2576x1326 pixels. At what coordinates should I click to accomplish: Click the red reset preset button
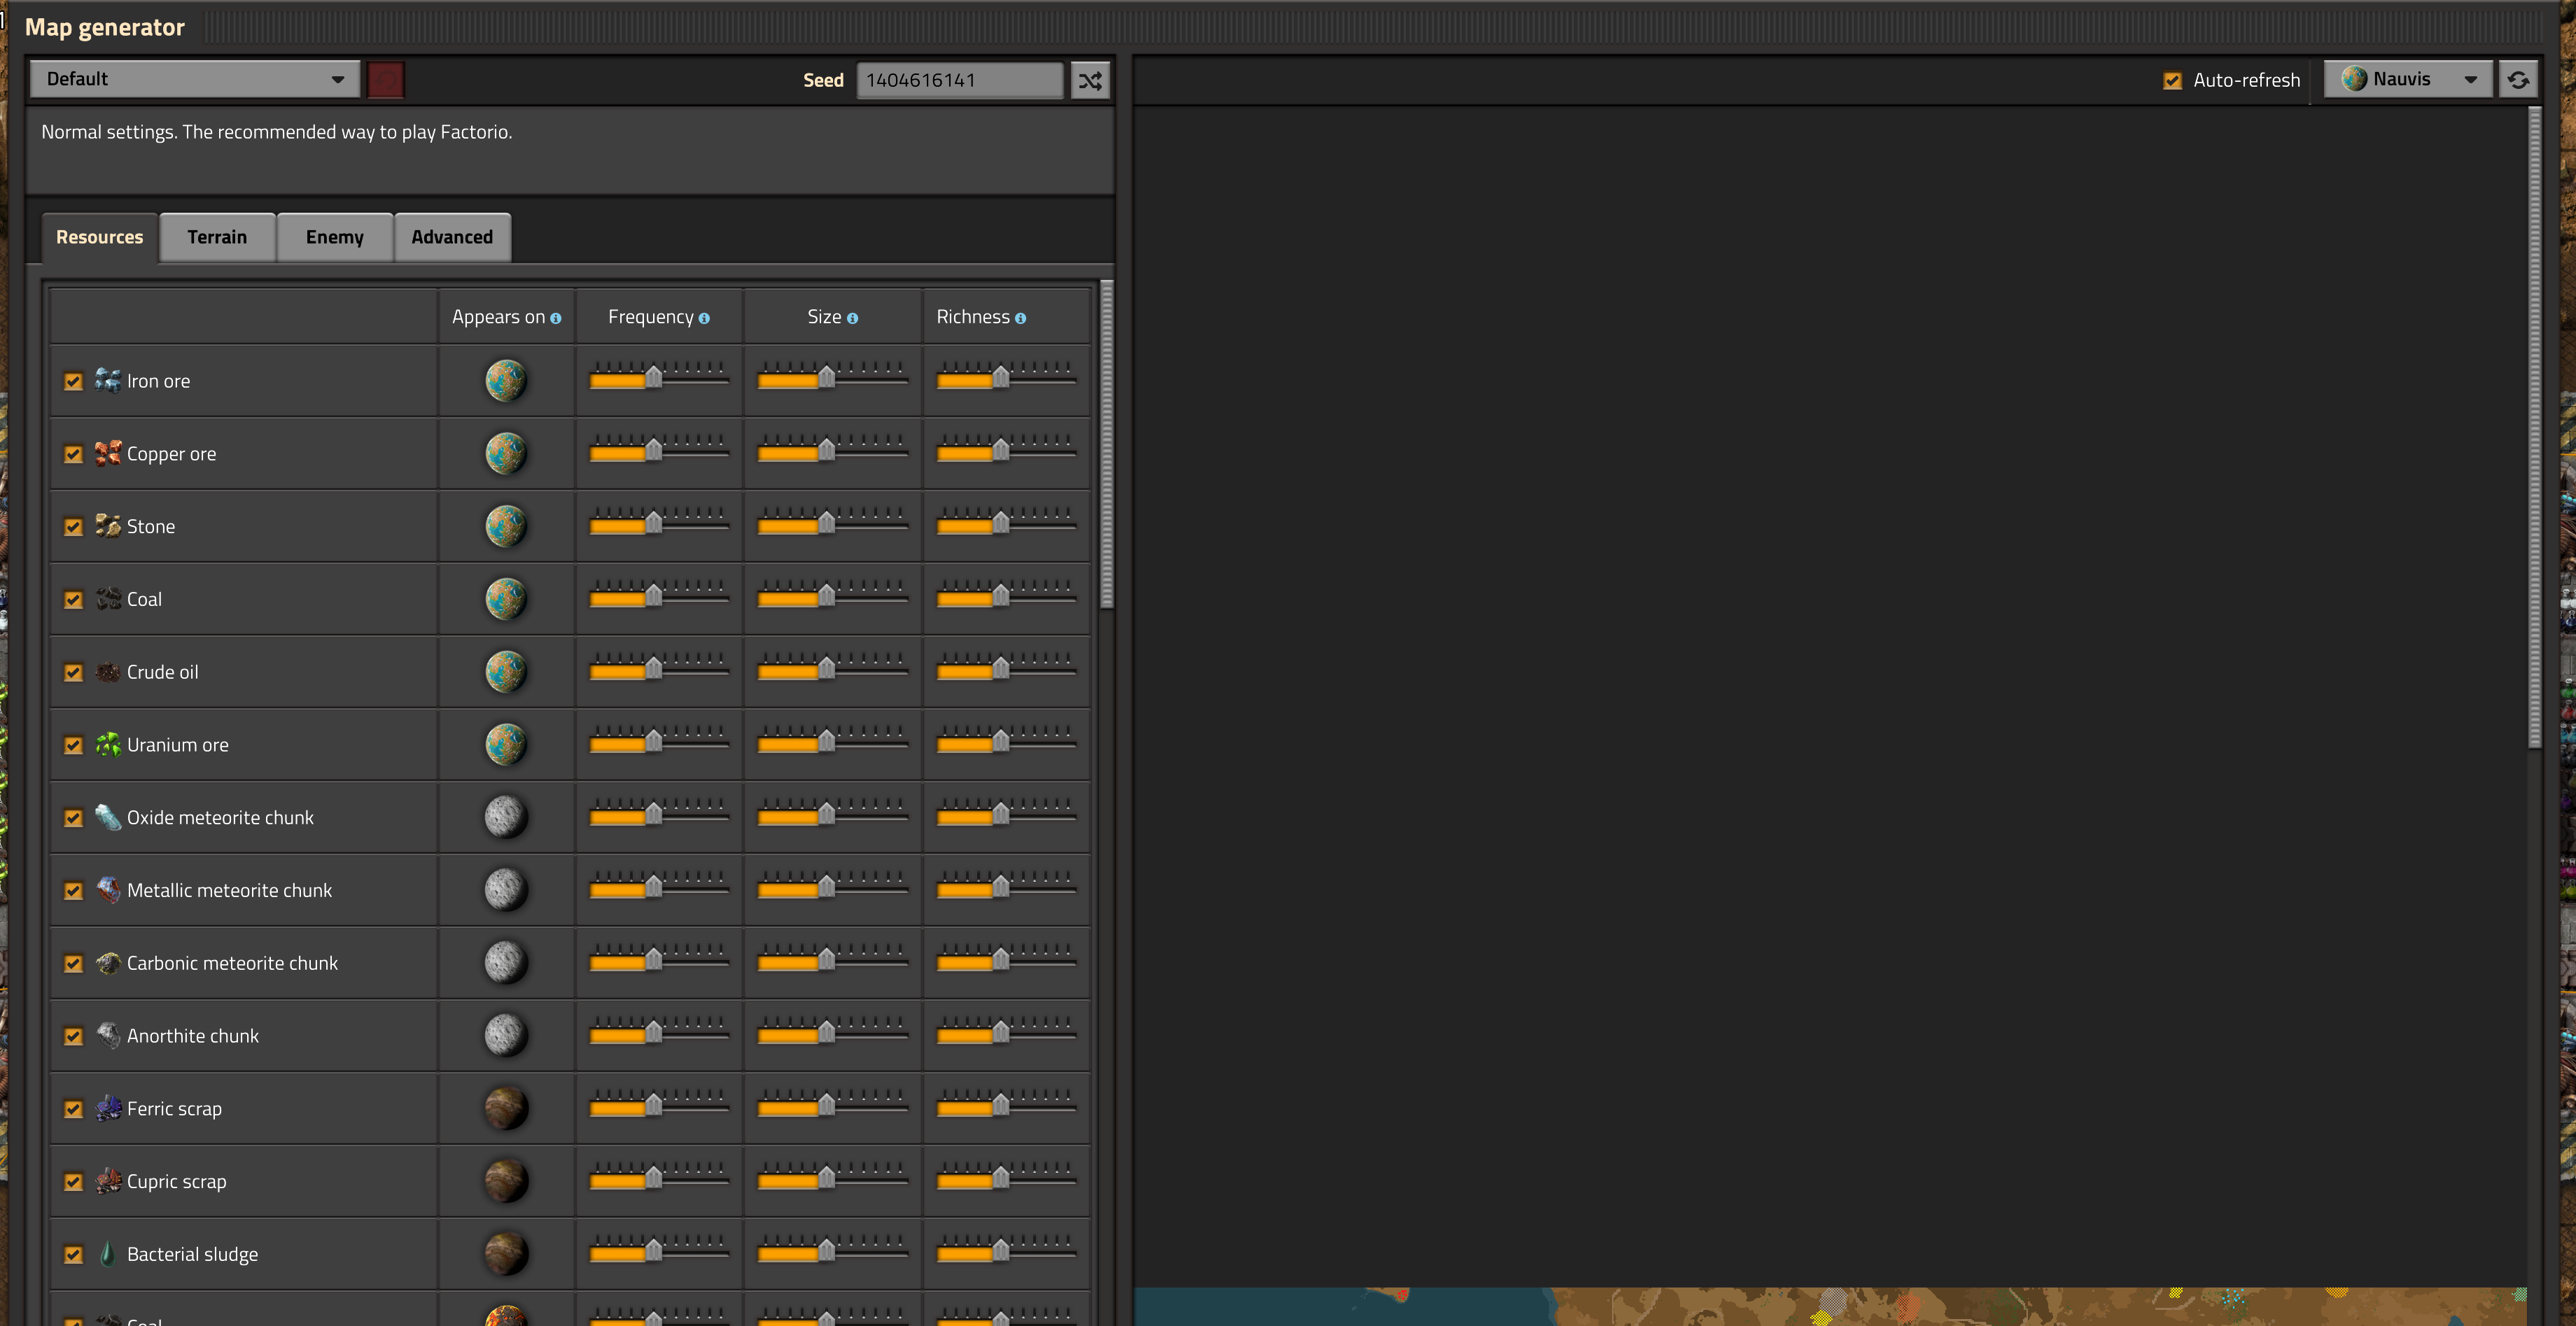pyautogui.click(x=385, y=80)
